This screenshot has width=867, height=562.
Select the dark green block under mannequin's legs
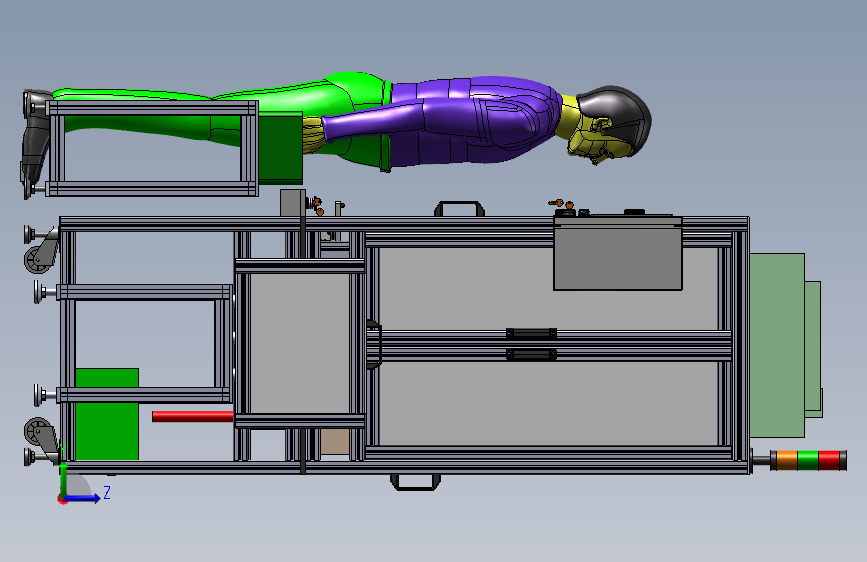tap(280, 148)
